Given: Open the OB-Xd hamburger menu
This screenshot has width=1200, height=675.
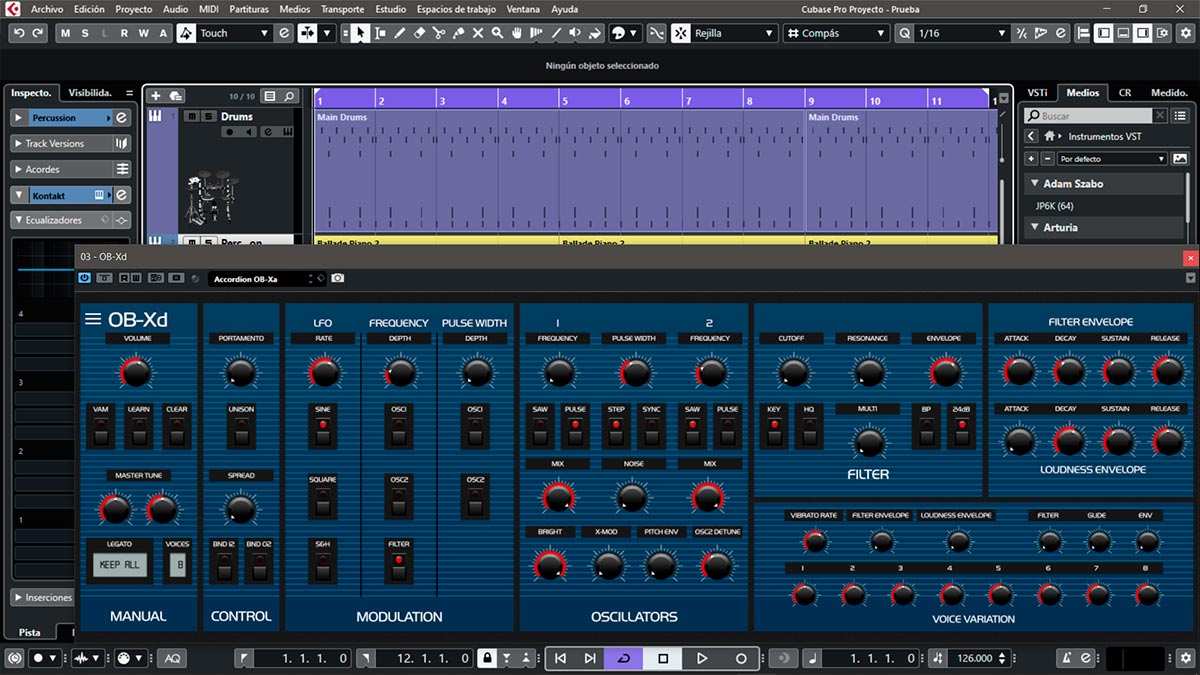Looking at the screenshot, I should tap(92, 319).
